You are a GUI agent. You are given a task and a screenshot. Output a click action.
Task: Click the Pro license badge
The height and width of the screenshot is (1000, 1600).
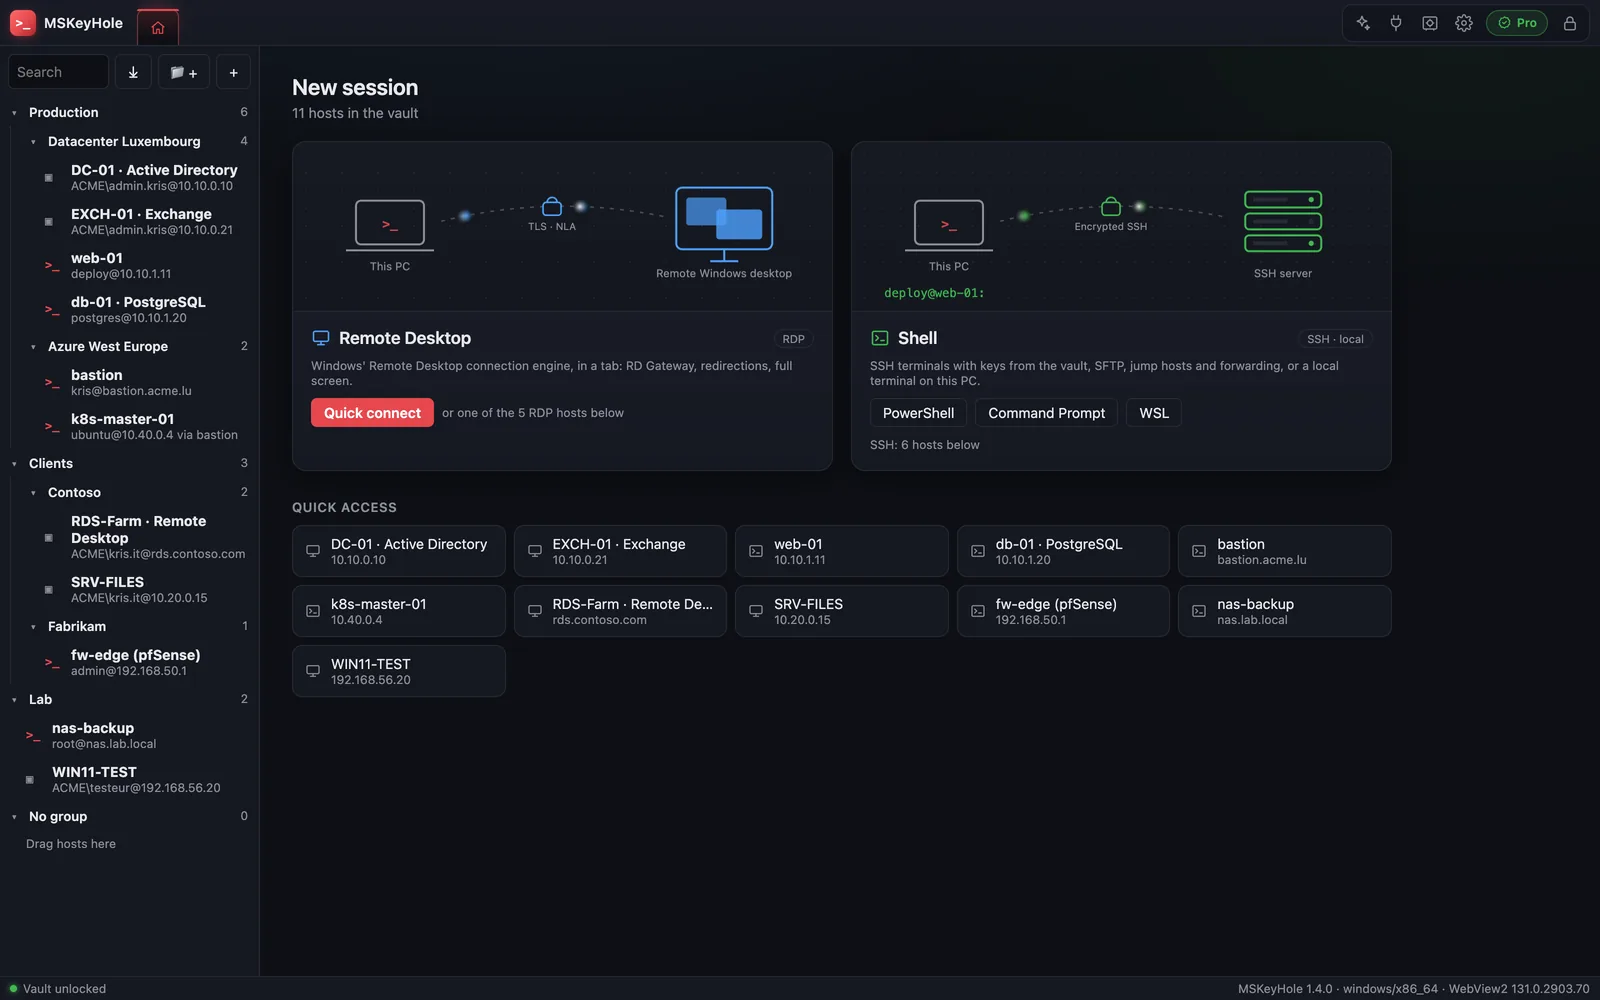[1517, 23]
